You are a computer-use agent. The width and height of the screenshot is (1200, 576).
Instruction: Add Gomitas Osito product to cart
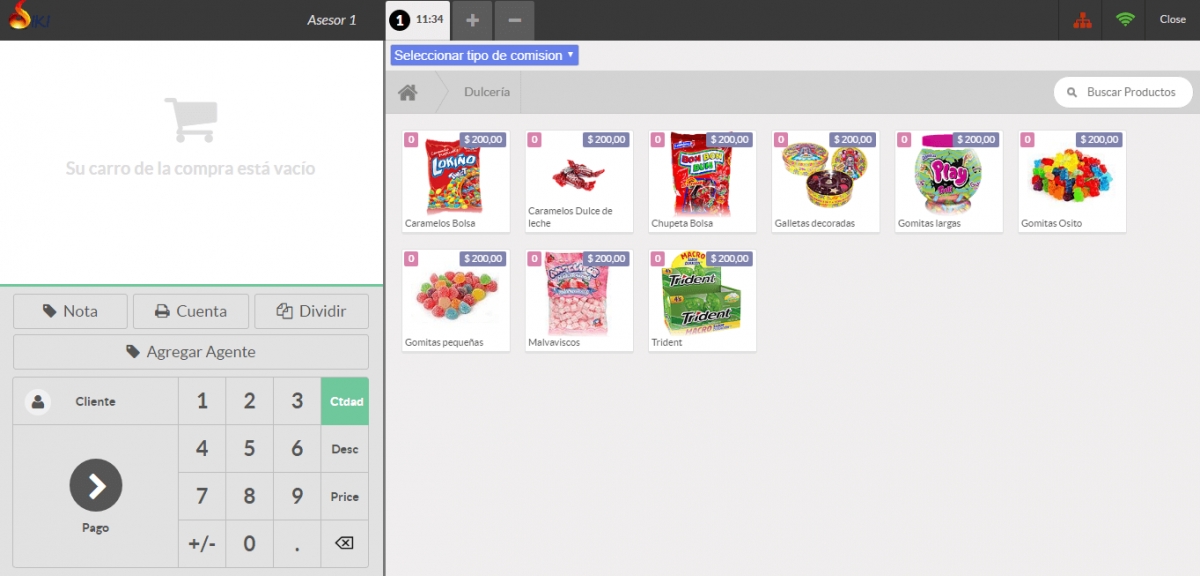coord(1072,181)
